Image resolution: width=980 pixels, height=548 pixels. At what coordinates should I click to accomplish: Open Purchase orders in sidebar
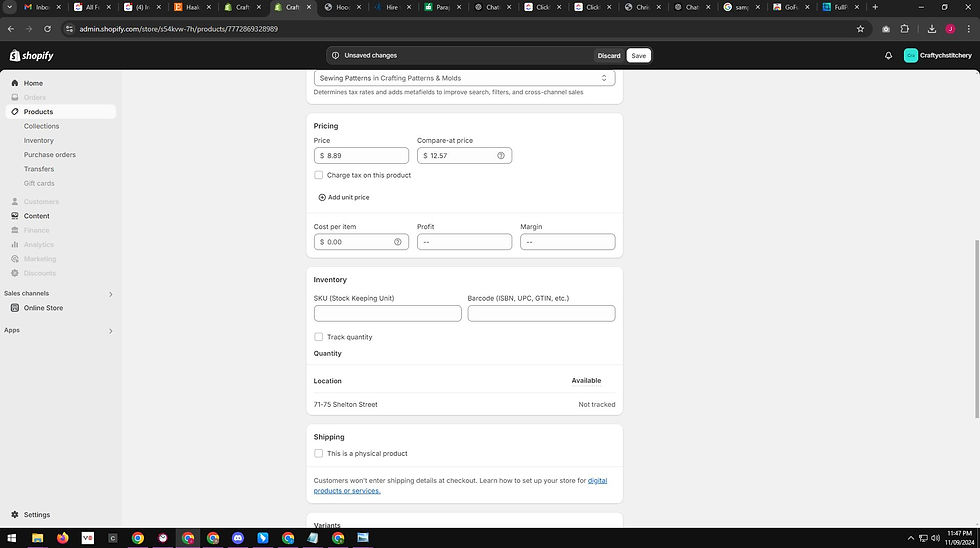[x=50, y=155]
